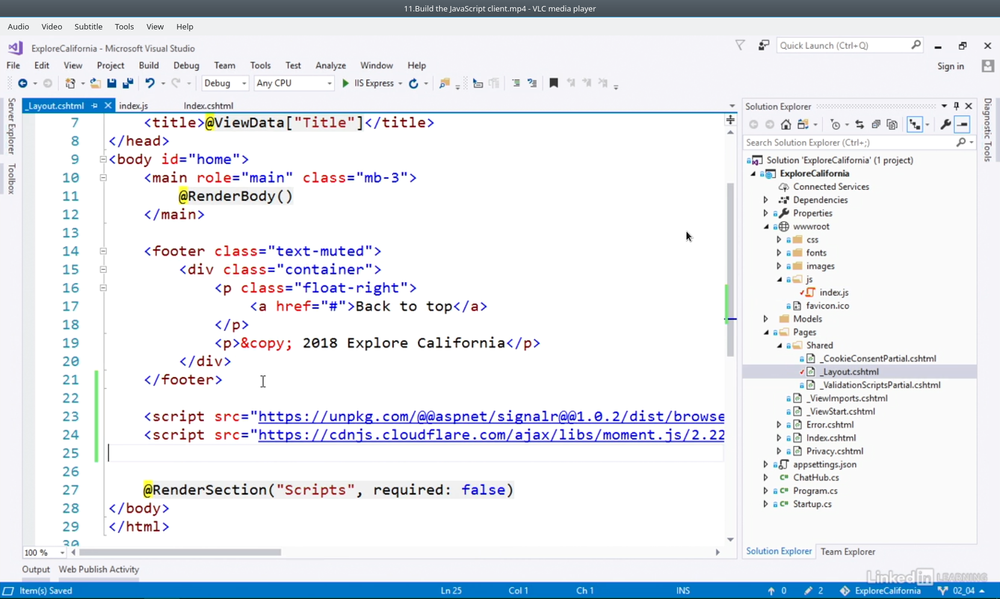Open the Debug configuration dropdown
Screen dimensions: 1000x599
click(x=224, y=84)
